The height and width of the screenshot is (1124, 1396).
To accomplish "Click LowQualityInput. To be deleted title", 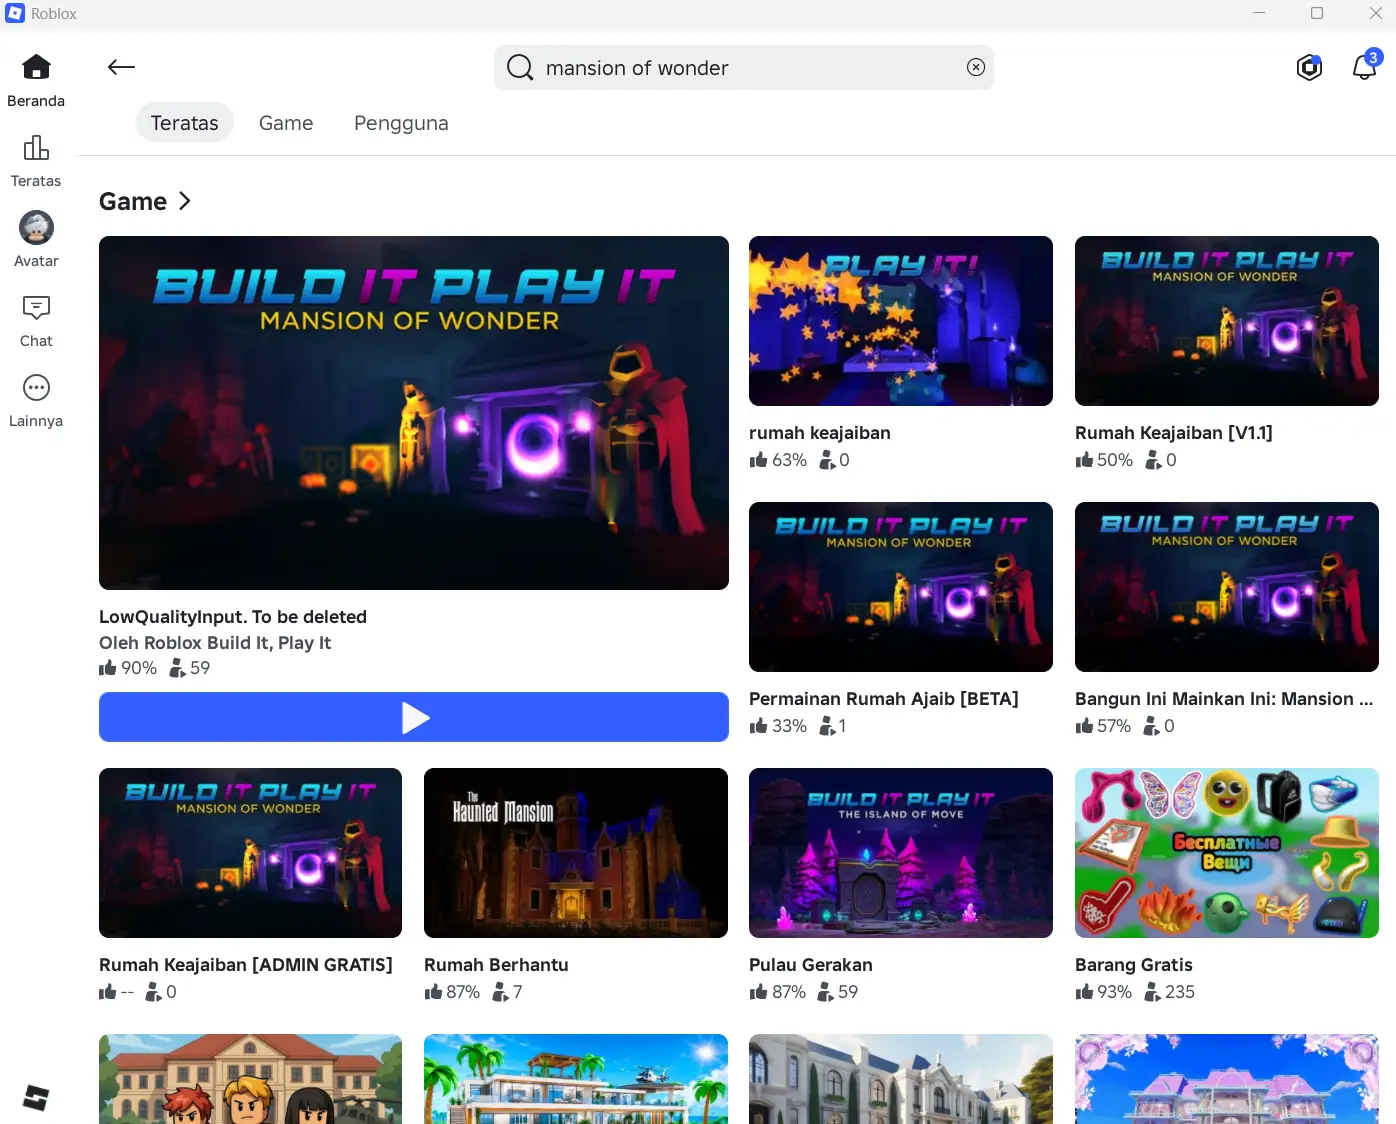I will point(233,617).
